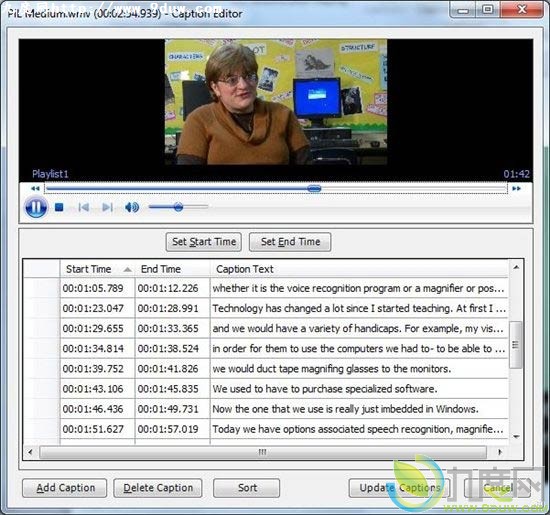Image resolution: width=550 pixels, height=515 pixels.
Task: Mute audio using the speaker icon
Action: (x=132, y=207)
